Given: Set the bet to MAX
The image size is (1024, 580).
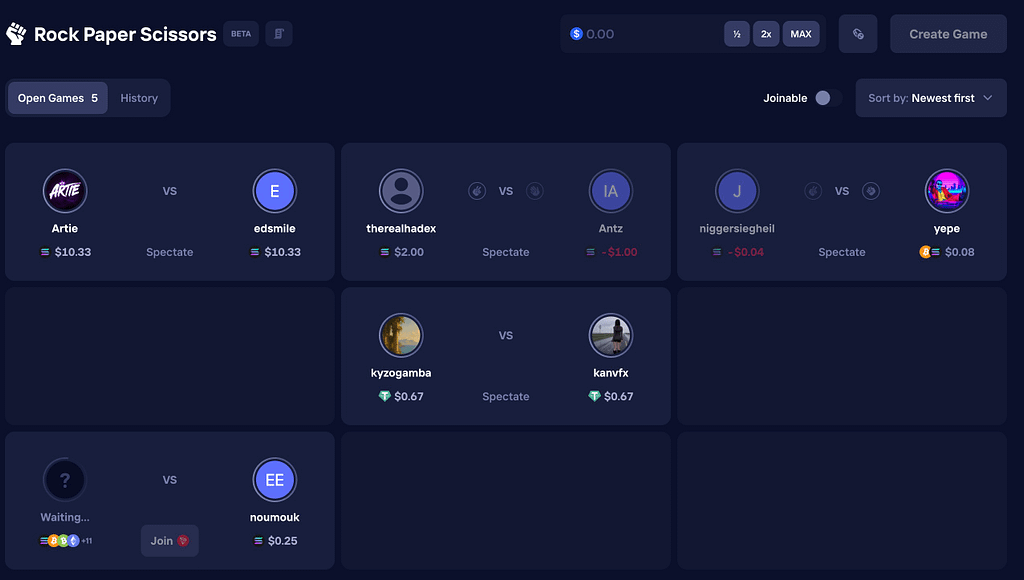Looking at the screenshot, I should pyautogui.click(x=801, y=34).
